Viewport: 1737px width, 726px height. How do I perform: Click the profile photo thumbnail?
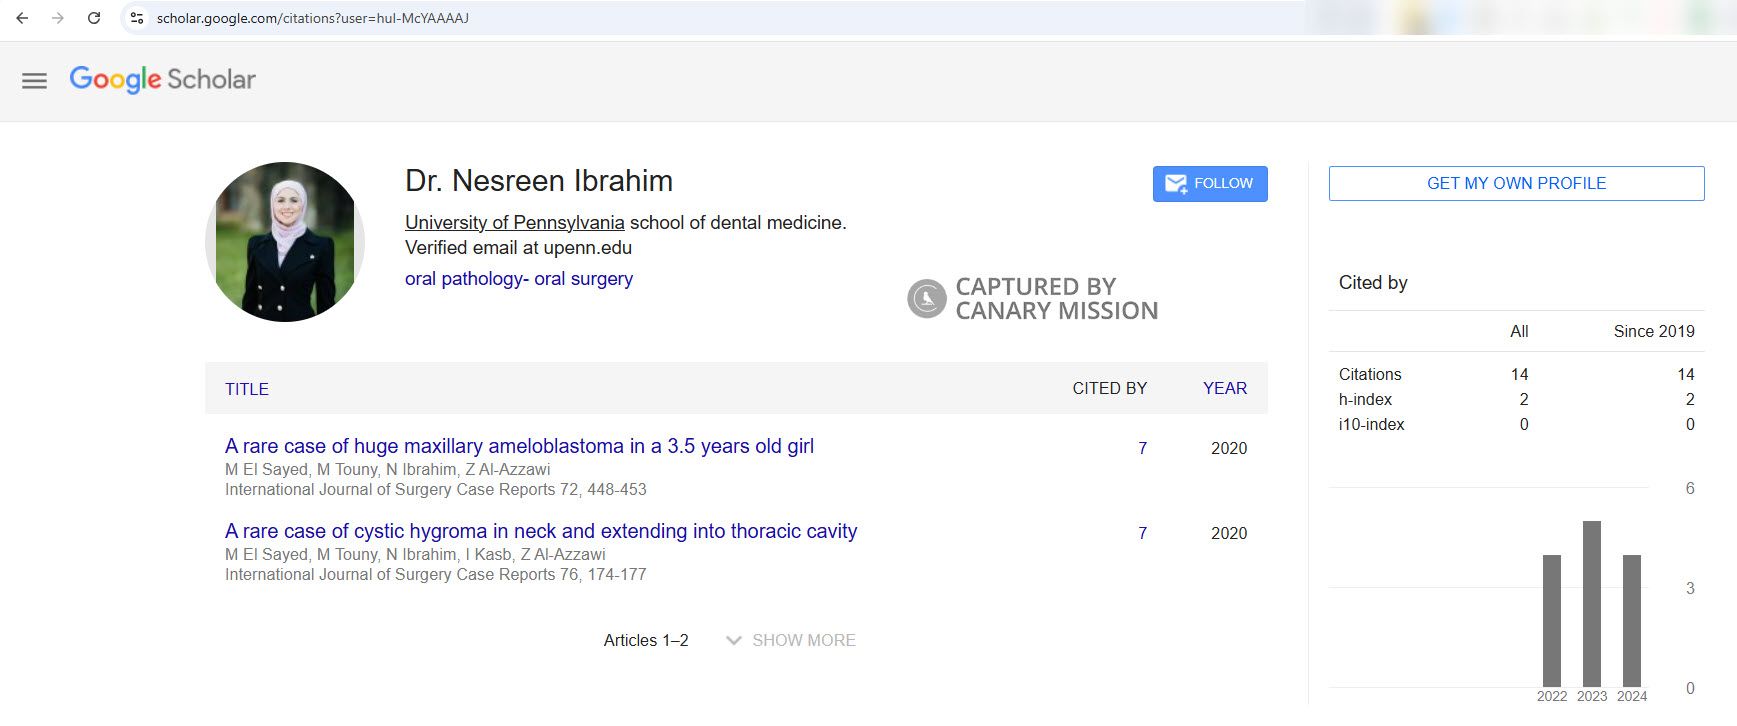point(285,242)
